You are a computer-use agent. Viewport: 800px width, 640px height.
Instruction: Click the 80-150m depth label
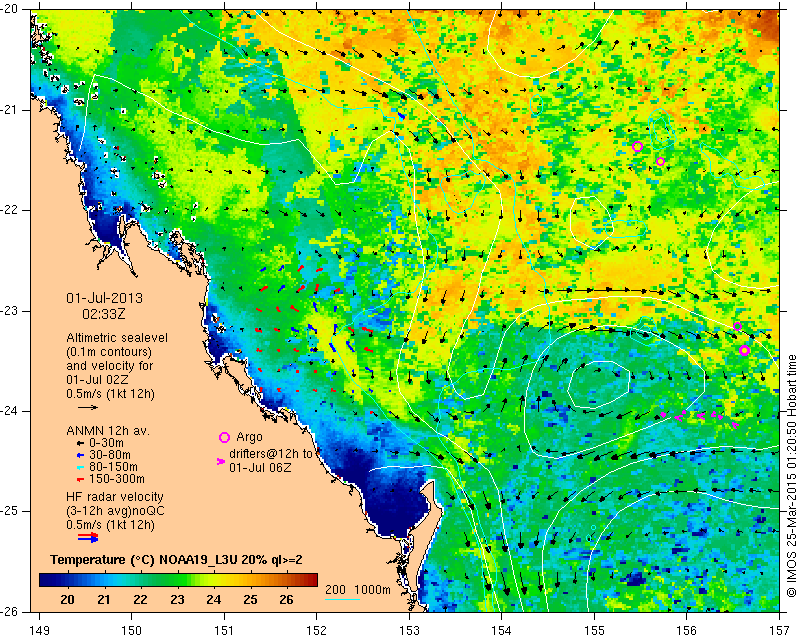pyautogui.click(x=113, y=467)
